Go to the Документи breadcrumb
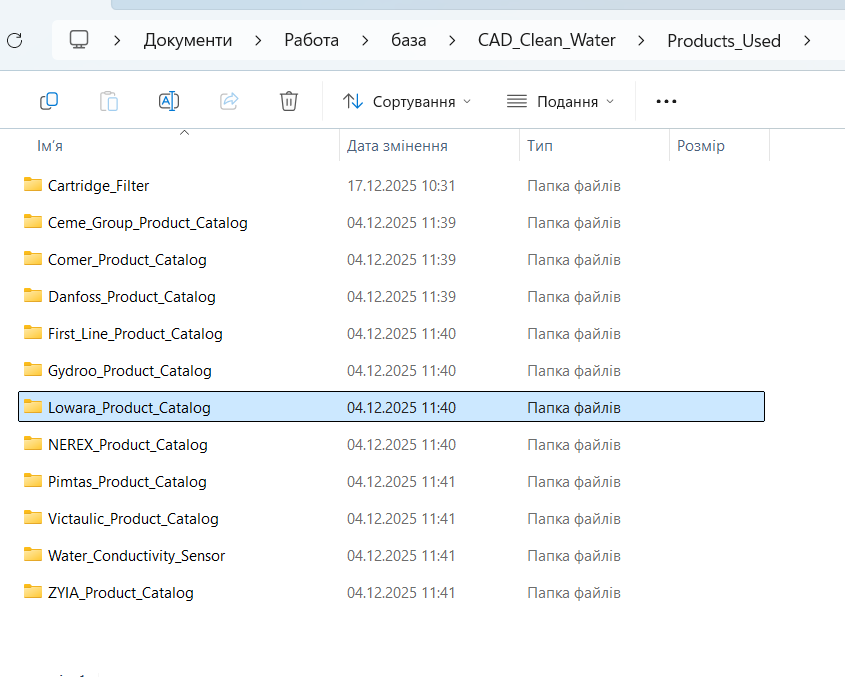 tap(188, 40)
